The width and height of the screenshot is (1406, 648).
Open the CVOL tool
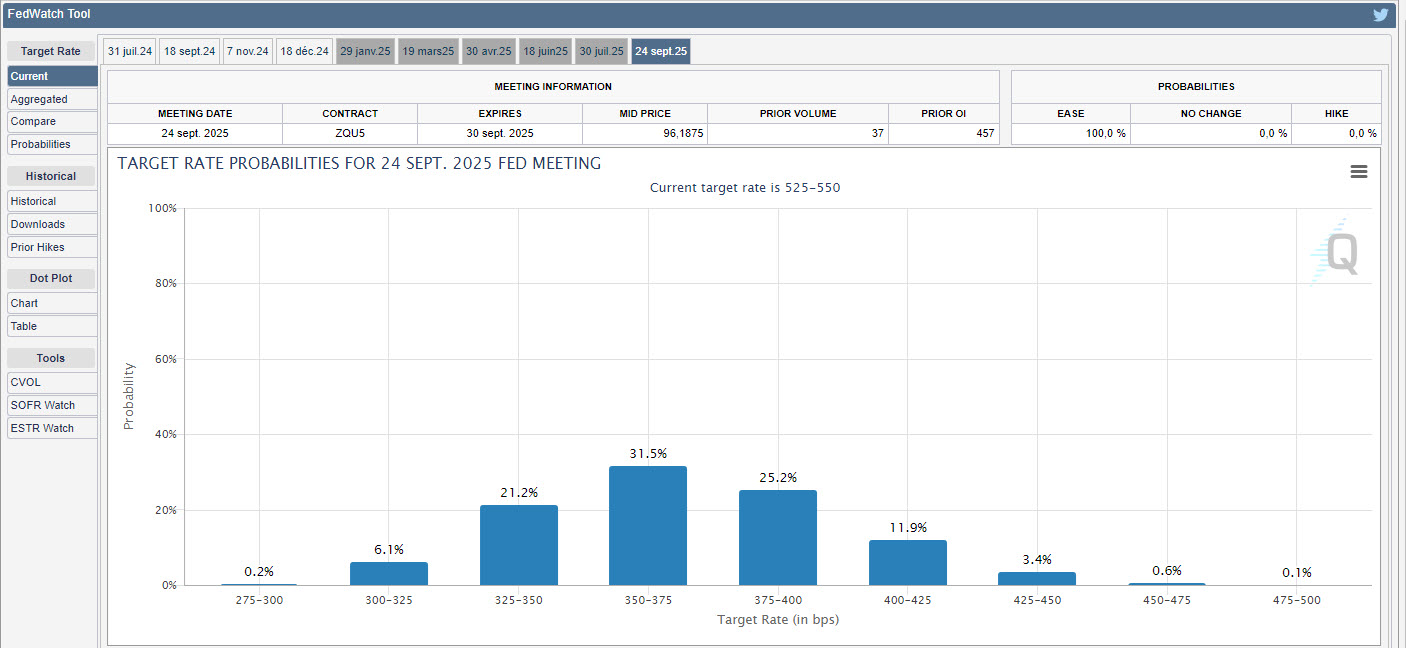(x=52, y=382)
